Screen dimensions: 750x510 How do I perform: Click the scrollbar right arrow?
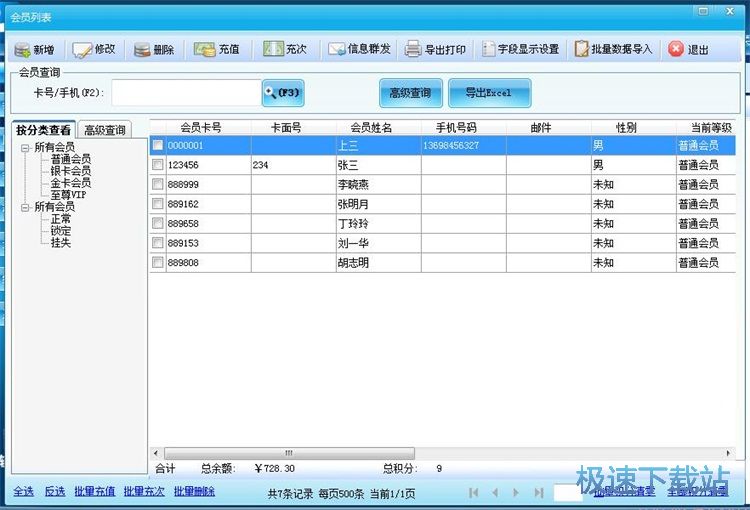point(728,453)
